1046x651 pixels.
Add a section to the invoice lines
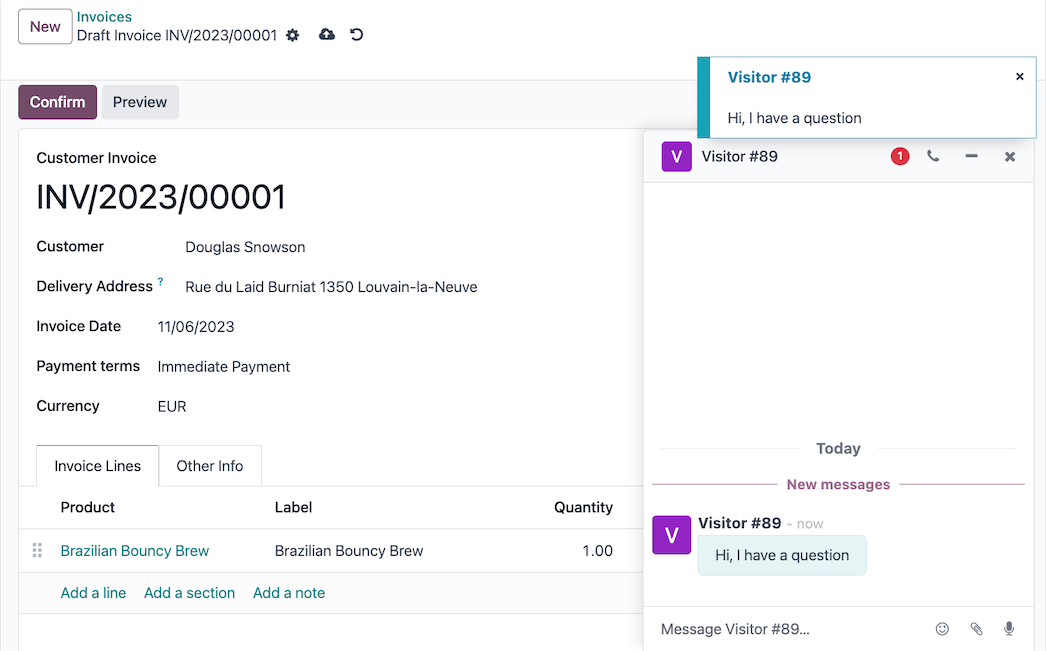coord(189,592)
